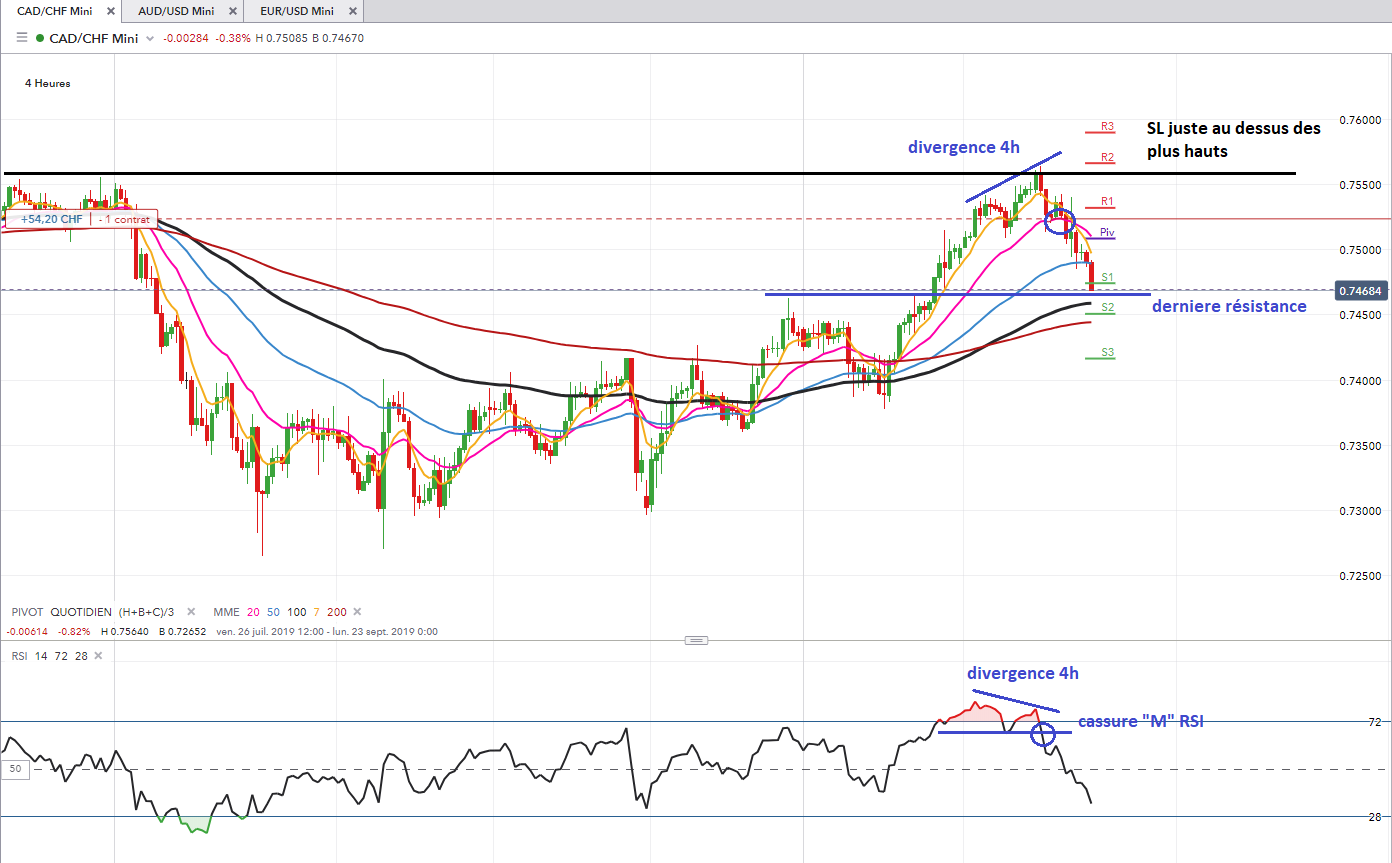The height and width of the screenshot is (863, 1392).
Task: Switch to the CAD/CHF Mini tab
Action: [x=59, y=12]
